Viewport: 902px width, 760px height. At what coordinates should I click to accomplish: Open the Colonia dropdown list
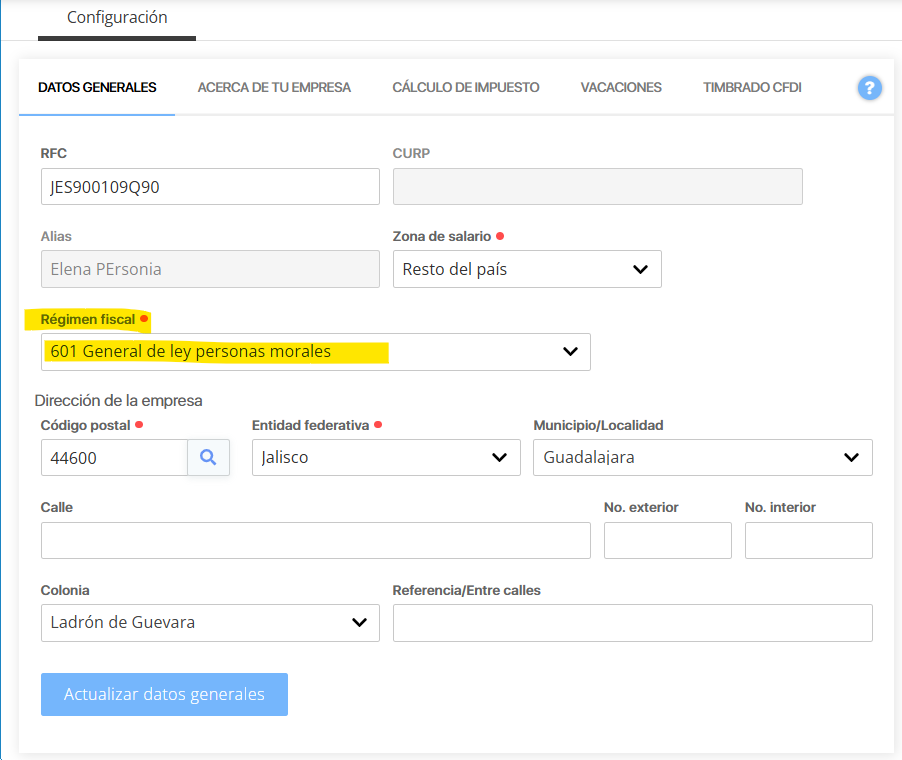pos(209,622)
